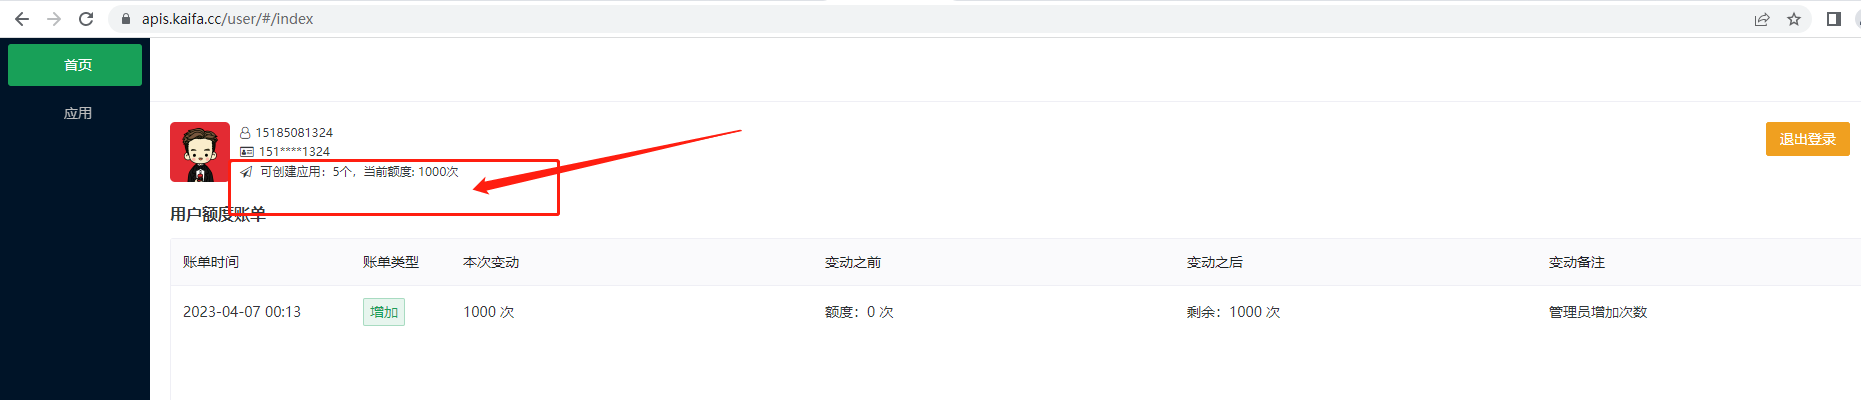This screenshot has width=1861, height=400.
Task: Click the ID card icon beside 151****1324
Action: pos(246,152)
